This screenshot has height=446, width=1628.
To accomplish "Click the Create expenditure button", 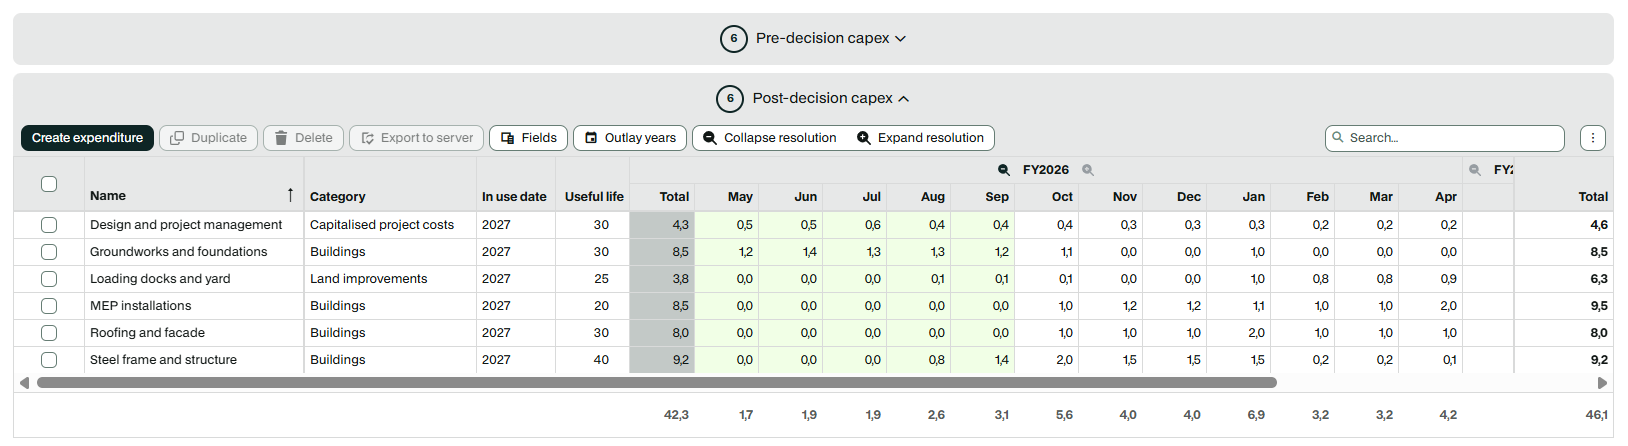I will coord(87,138).
